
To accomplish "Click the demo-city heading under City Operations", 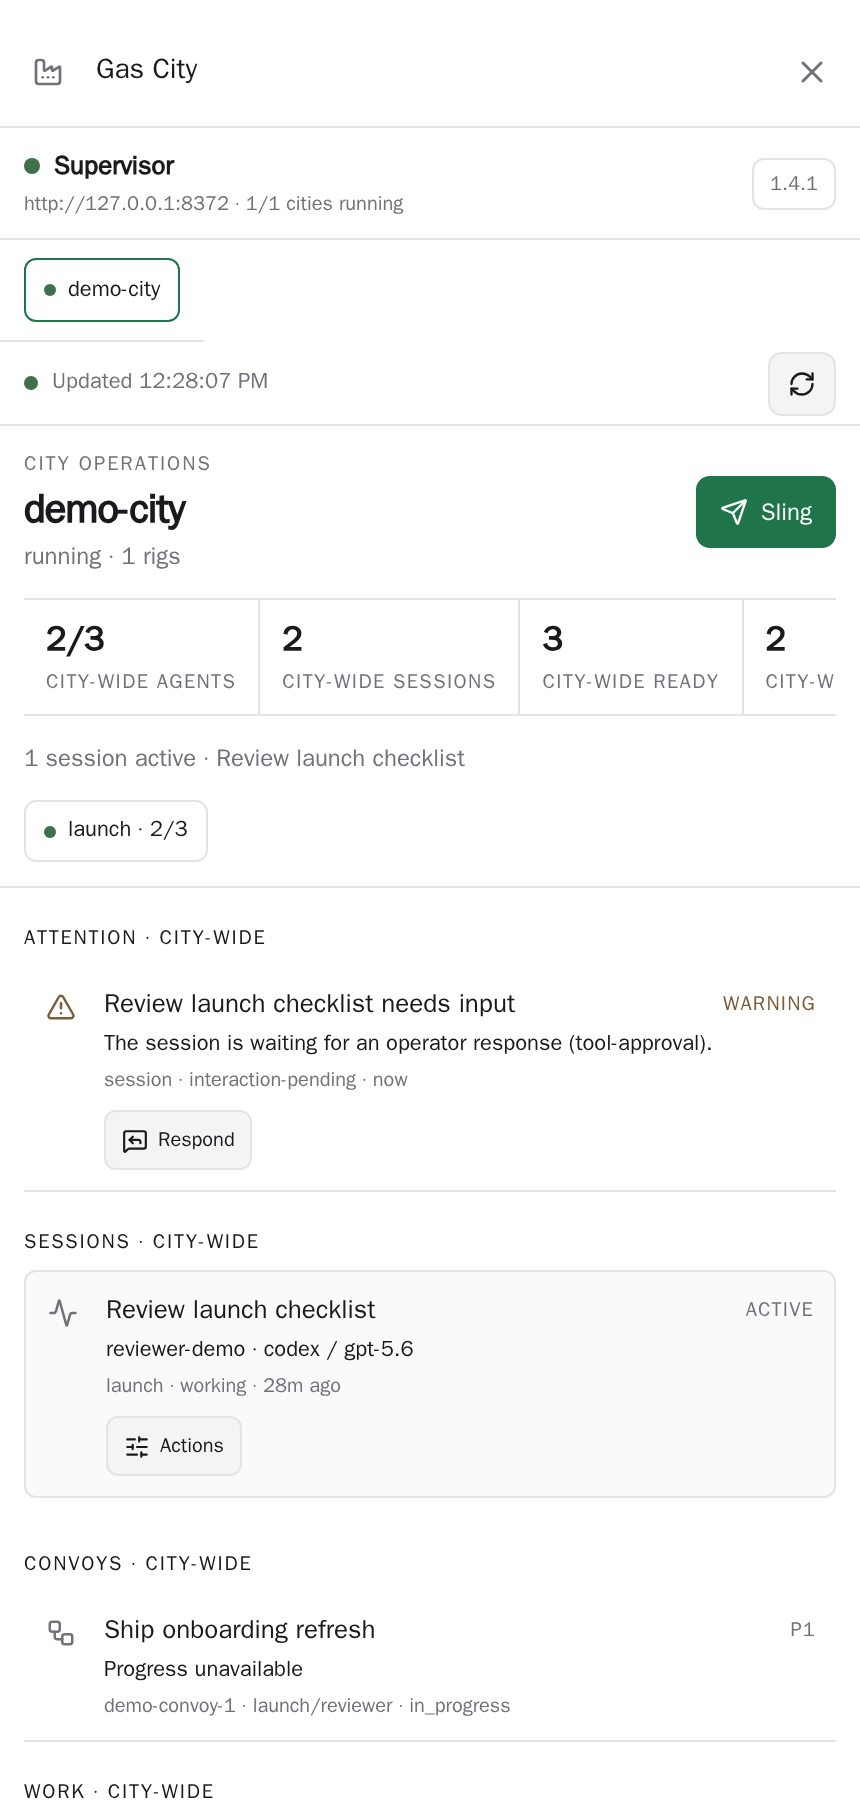I will click(x=105, y=510).
